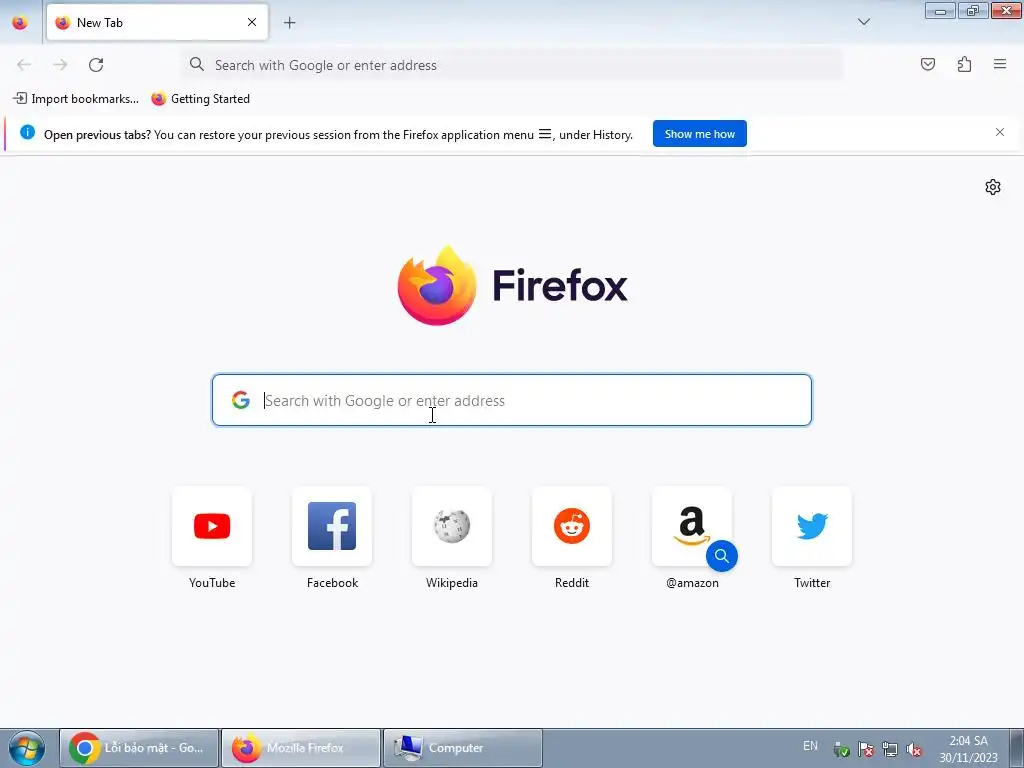Click the safely remove hardware tray icon
Image resolution: width=1024 pixels, height=768 pixels.
(x=841, y=750)
